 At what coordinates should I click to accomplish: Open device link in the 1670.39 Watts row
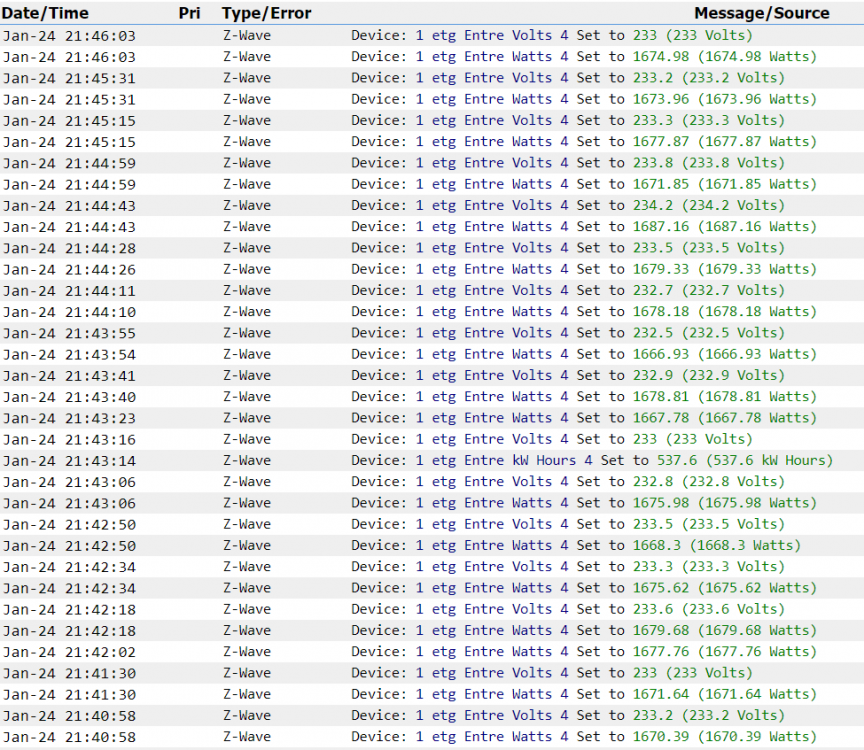coord(492,737)
